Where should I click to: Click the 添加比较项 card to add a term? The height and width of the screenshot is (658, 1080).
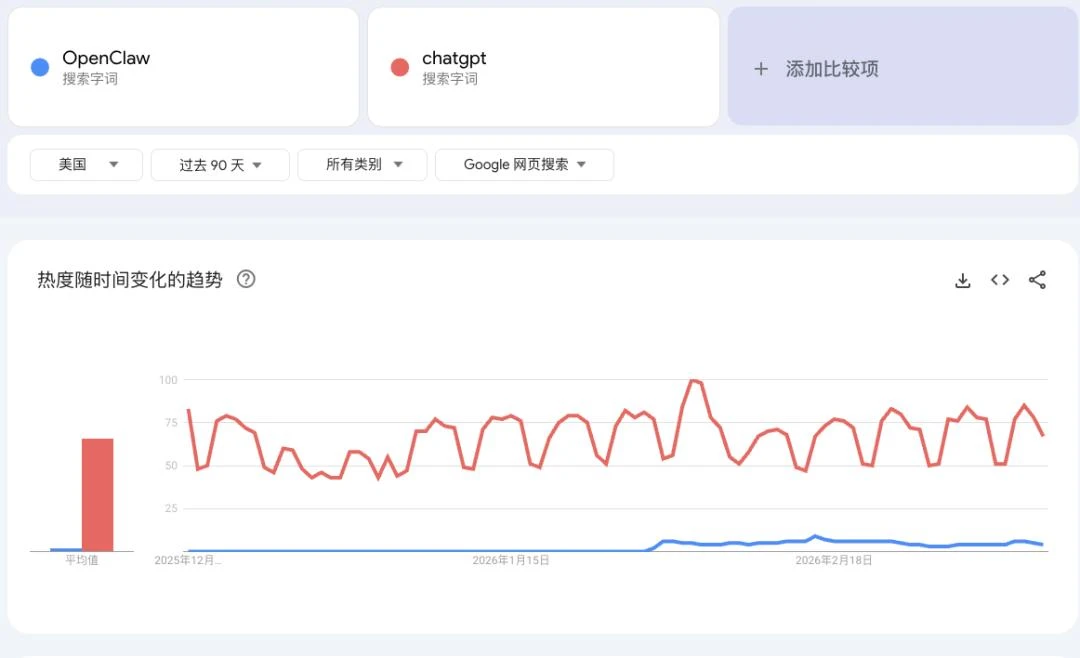(900, 66)
